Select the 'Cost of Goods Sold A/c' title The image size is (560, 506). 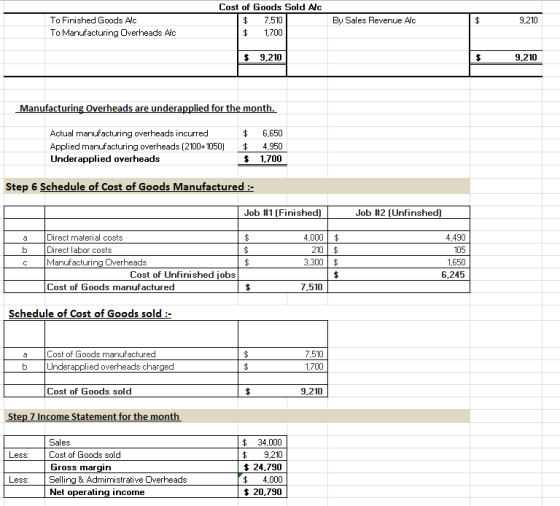(270, 7)
